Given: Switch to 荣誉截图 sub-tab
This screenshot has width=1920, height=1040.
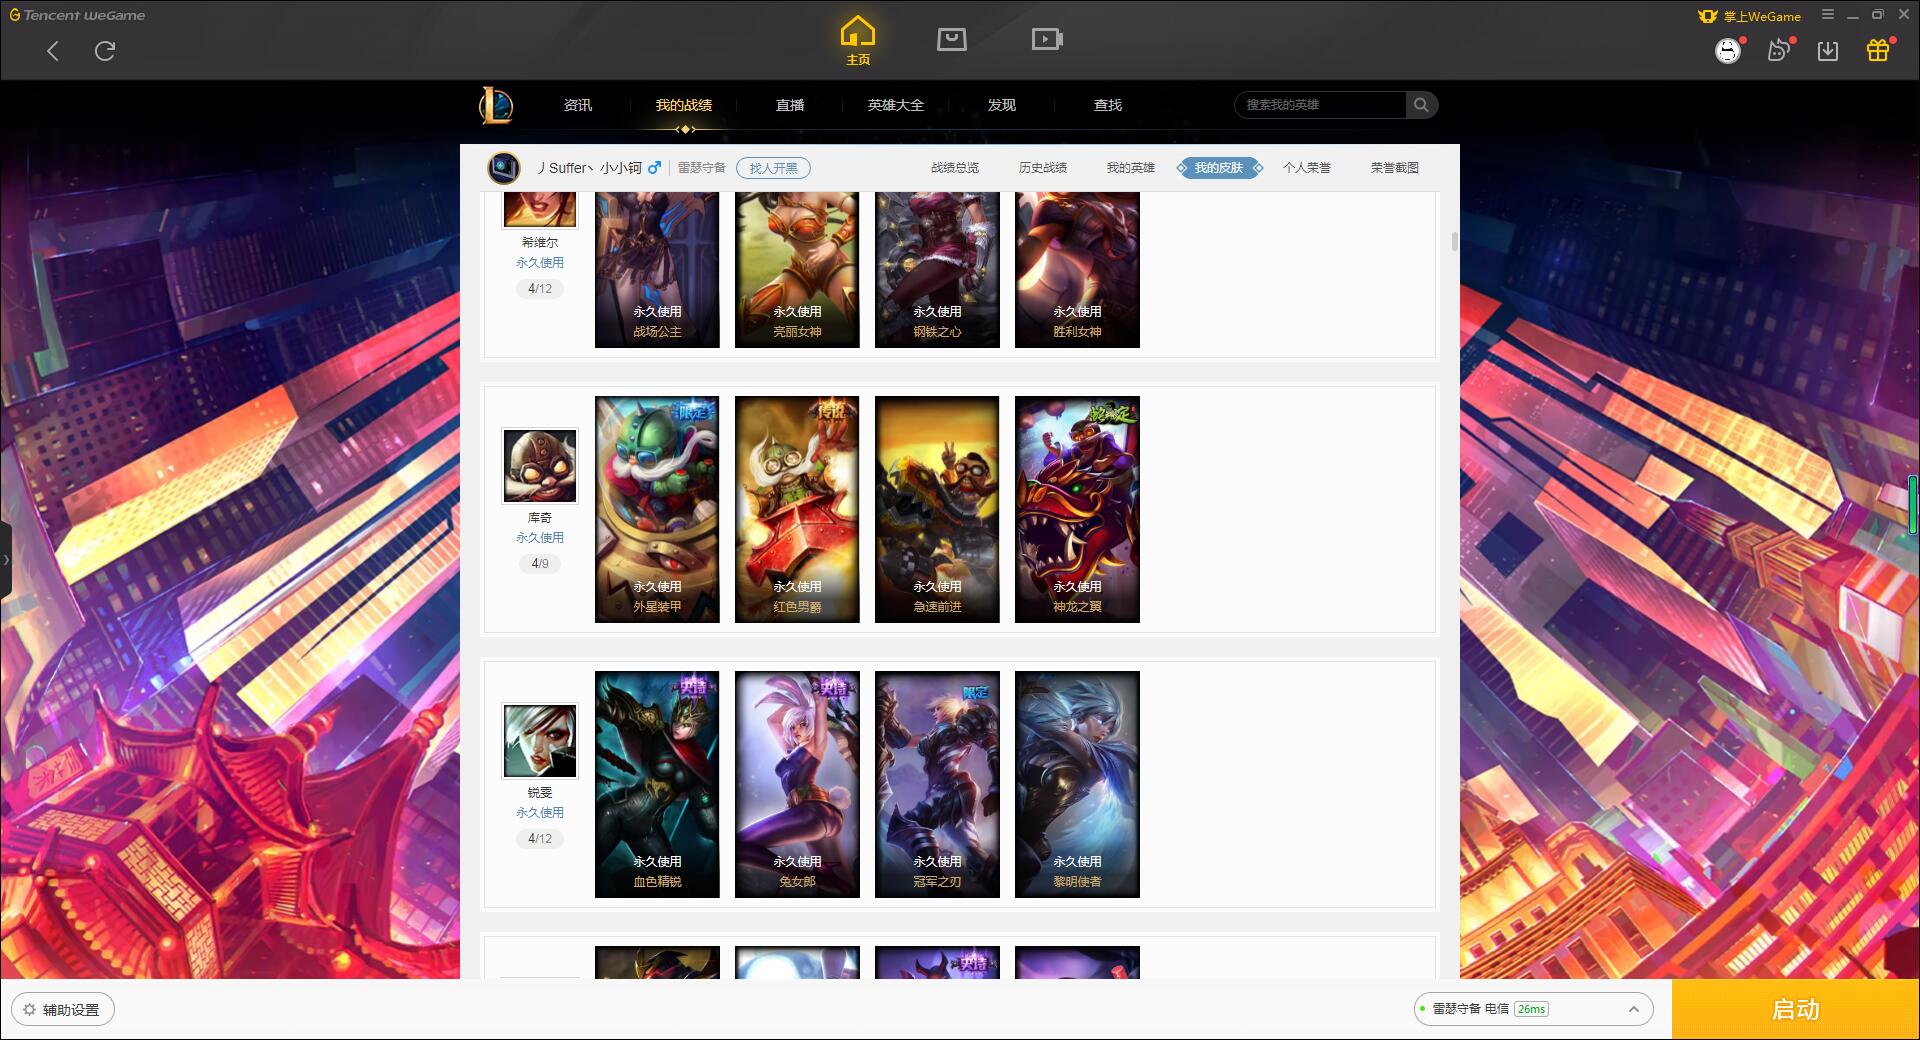Looking at the screenshot, I should point(1395,168).
